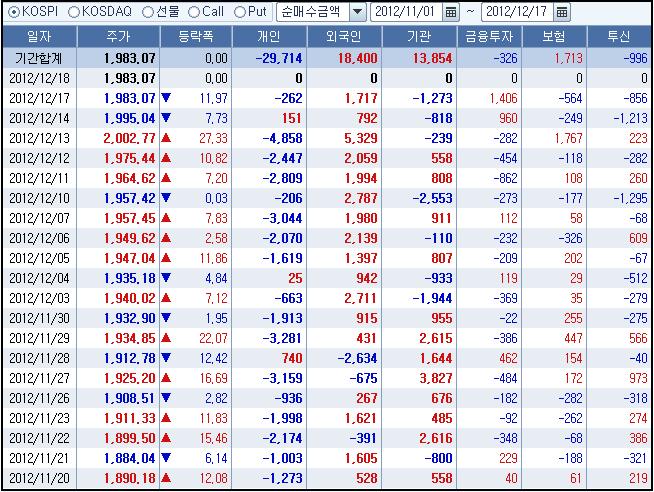Click the 2012/11/20 date cell
This screenshot has height=492, width=654.
pos(40,479)
